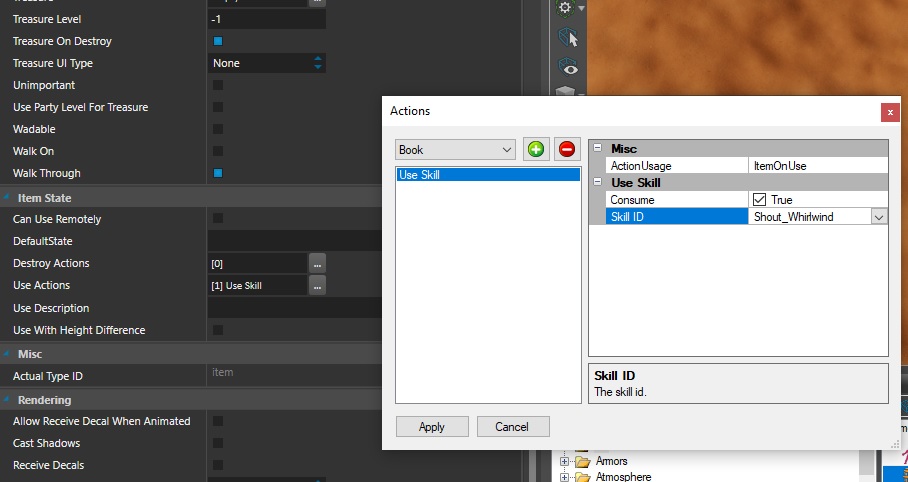
Task: Enable the Unimportant checkbox
Action: click(x=218, y=85)
